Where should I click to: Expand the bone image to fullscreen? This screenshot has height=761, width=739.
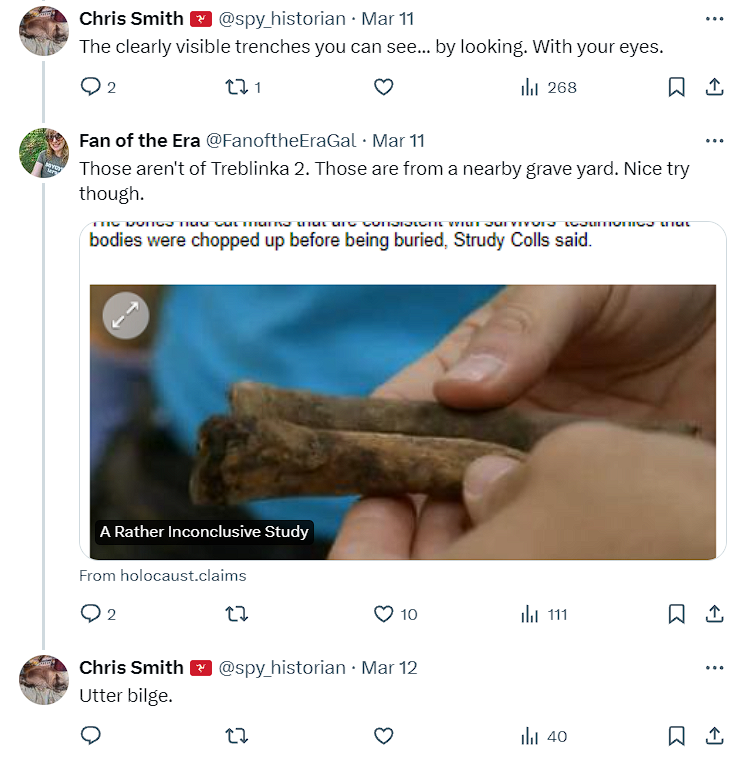(125, 316)
